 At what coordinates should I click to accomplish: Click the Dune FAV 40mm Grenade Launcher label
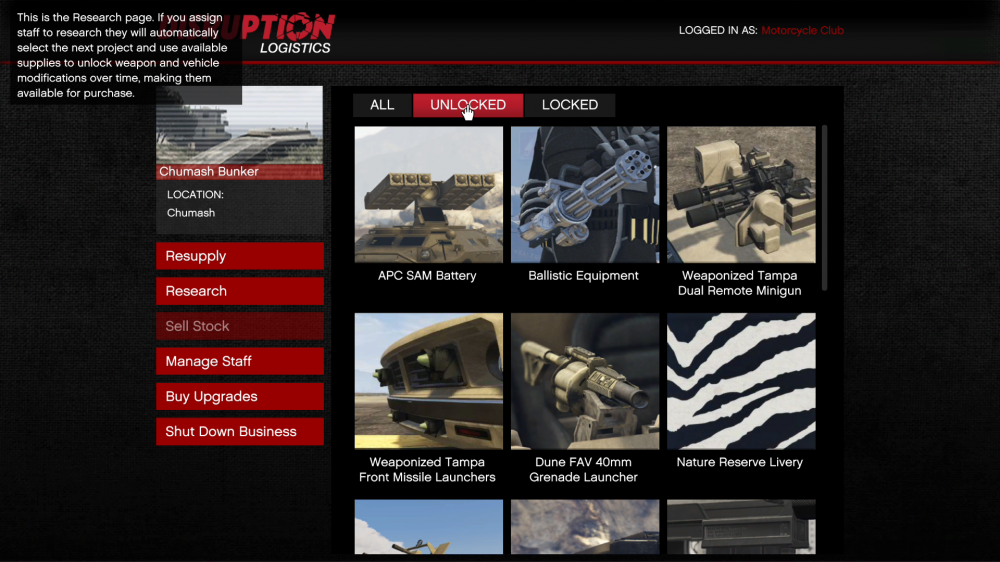[583, 470]
